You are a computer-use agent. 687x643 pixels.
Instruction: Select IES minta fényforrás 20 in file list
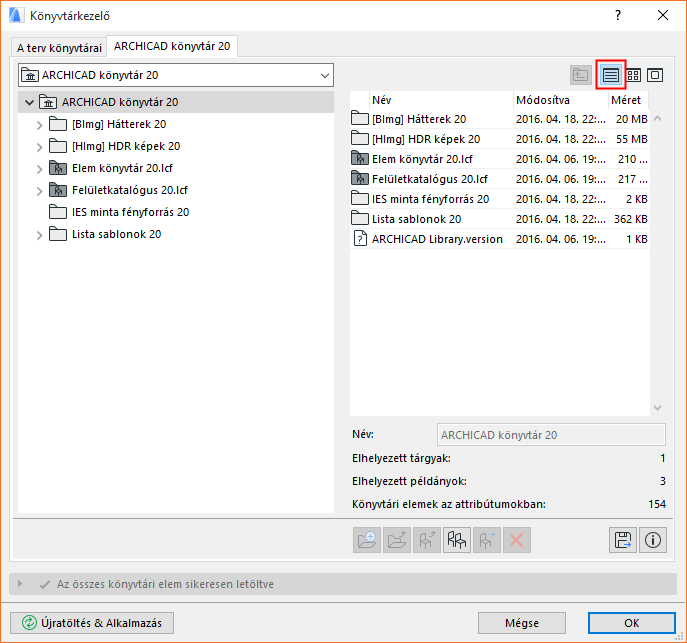tap(430, 199)
